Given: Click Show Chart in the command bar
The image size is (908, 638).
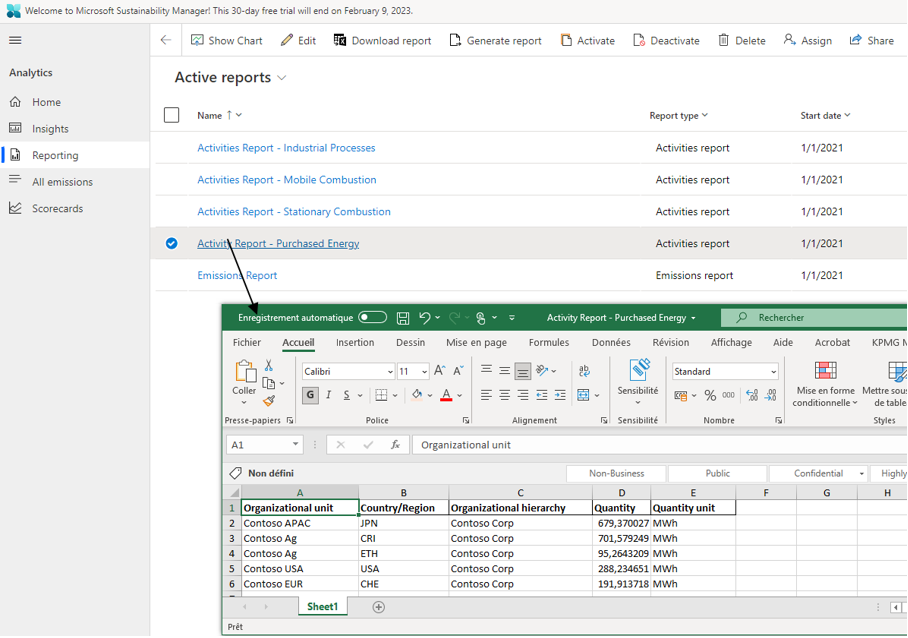Looking at the screenshot, I should [x=227, y=41].
